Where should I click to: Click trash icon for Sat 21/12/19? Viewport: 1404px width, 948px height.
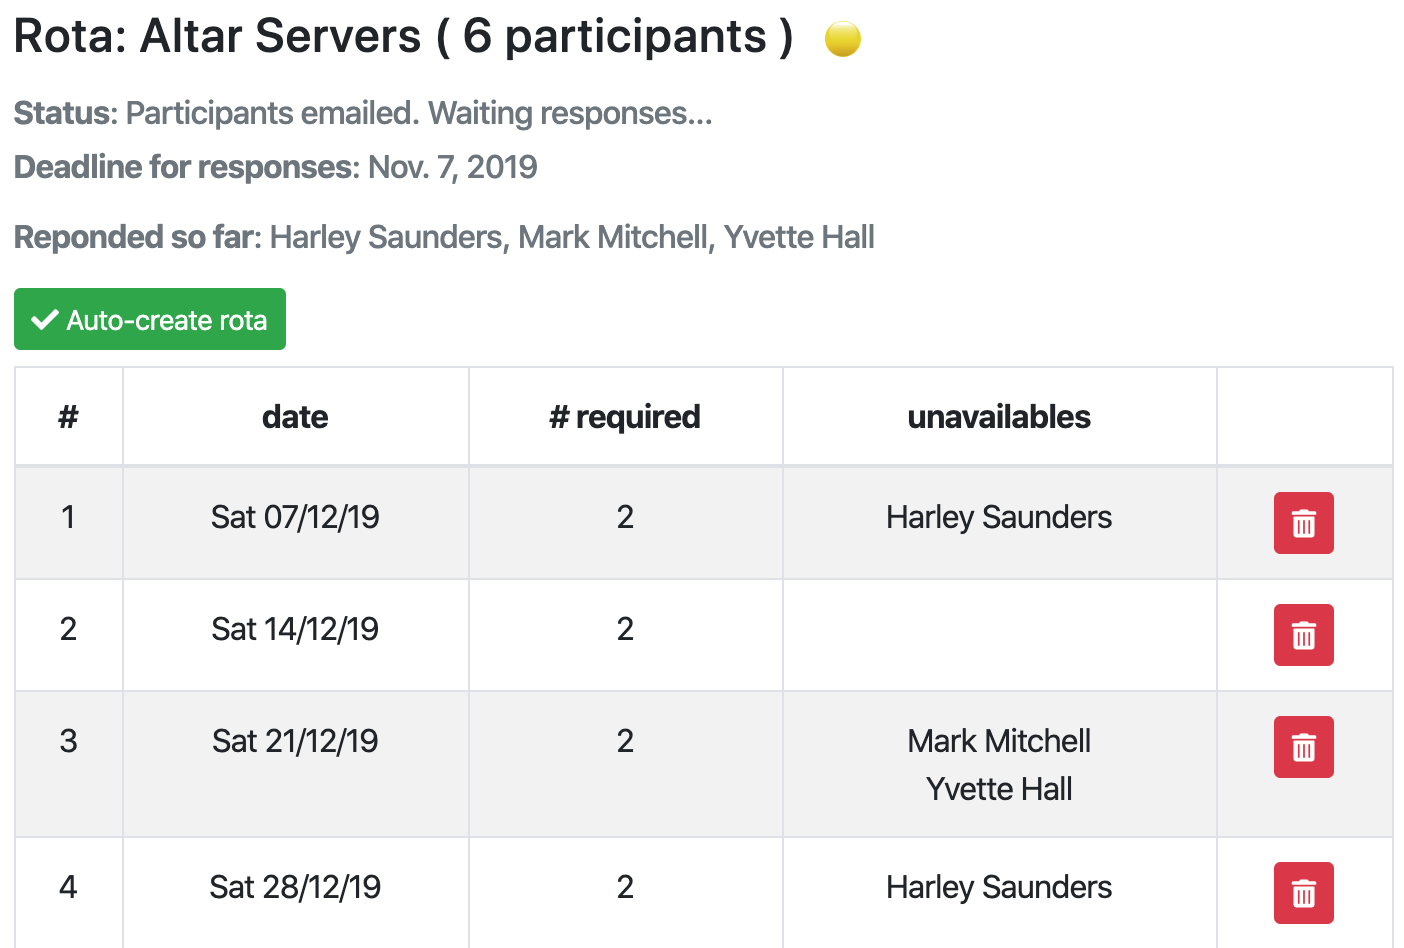click(x=1303, y=747)
